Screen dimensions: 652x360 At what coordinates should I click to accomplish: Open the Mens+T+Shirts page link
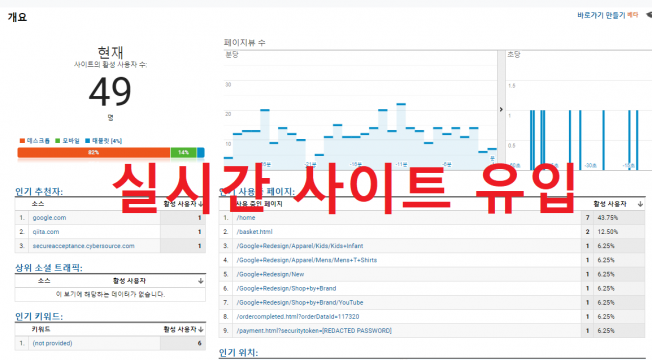pyautogui.click(x=306, y=260)
